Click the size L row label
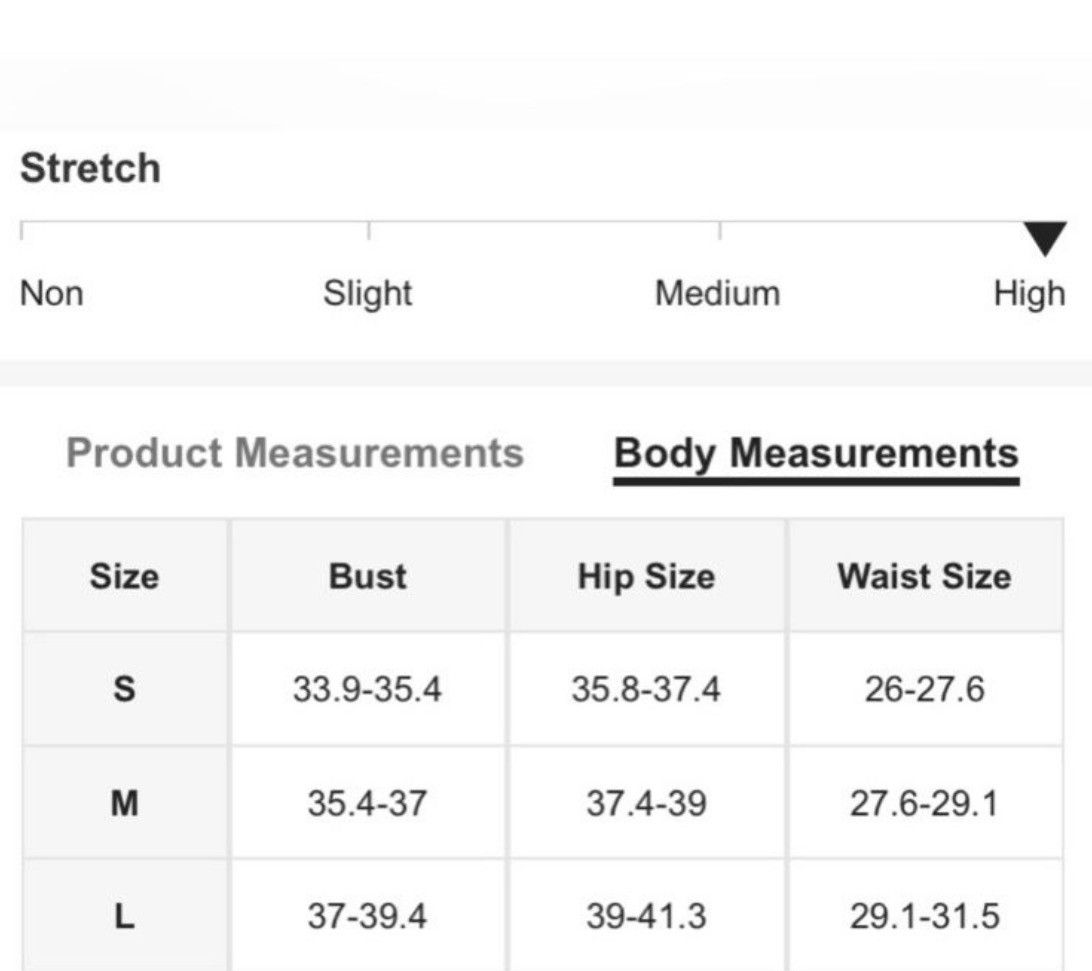This screenshot has height=971, width=1092. 125,915
